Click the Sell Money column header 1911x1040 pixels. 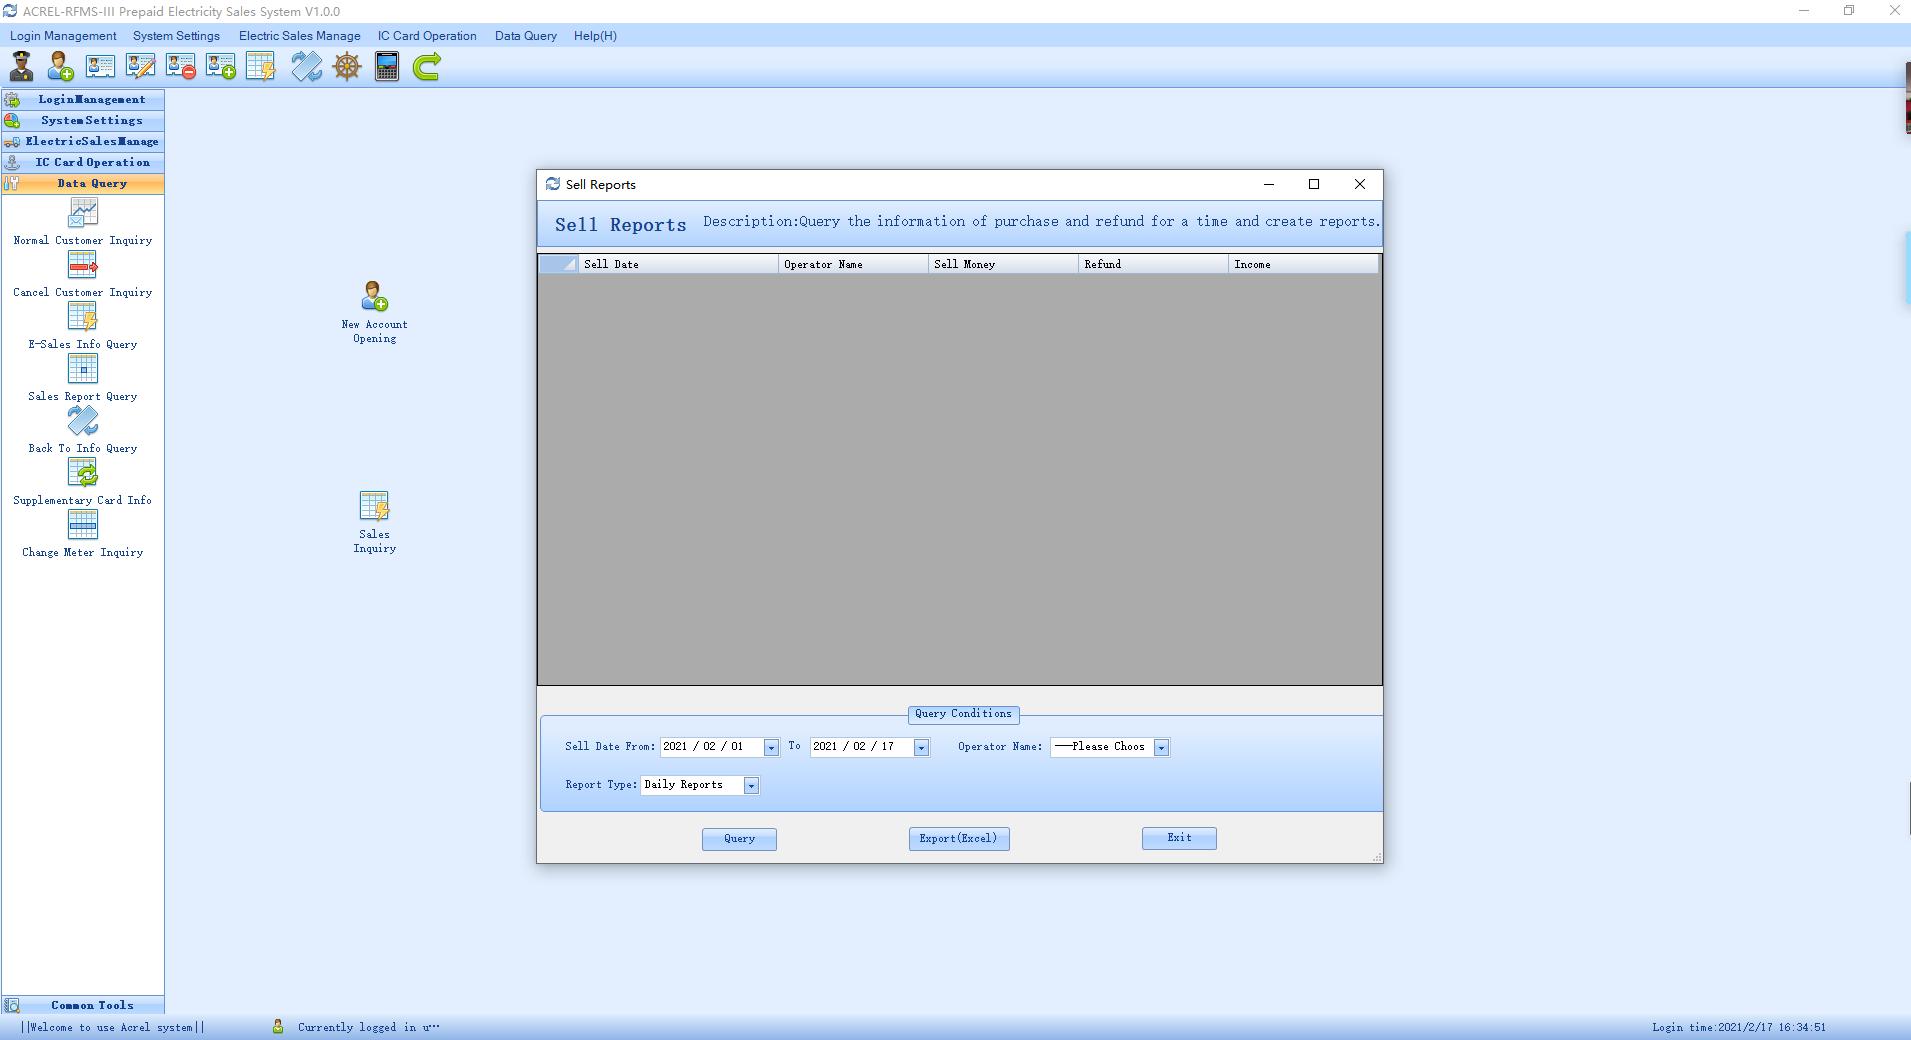point(1003,264)
